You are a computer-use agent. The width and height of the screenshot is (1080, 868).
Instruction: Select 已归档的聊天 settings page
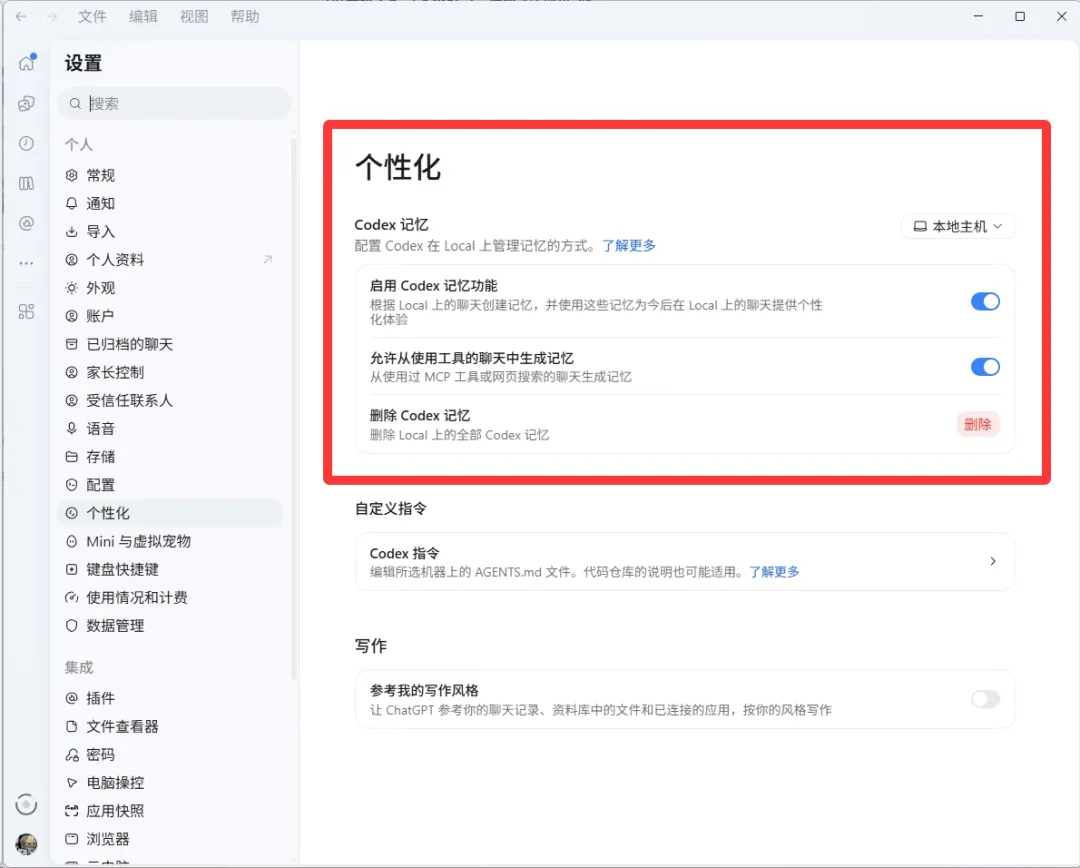coord(171,344)
